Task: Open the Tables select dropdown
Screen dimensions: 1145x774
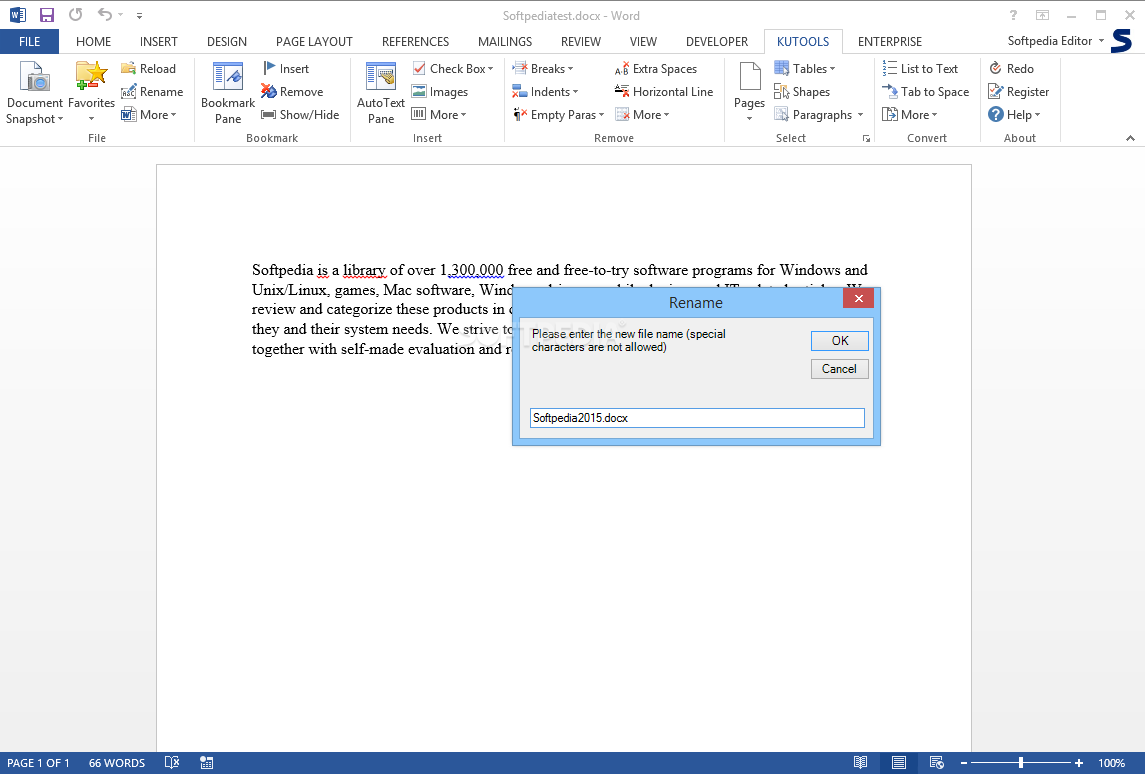Action: pos(805,69)
